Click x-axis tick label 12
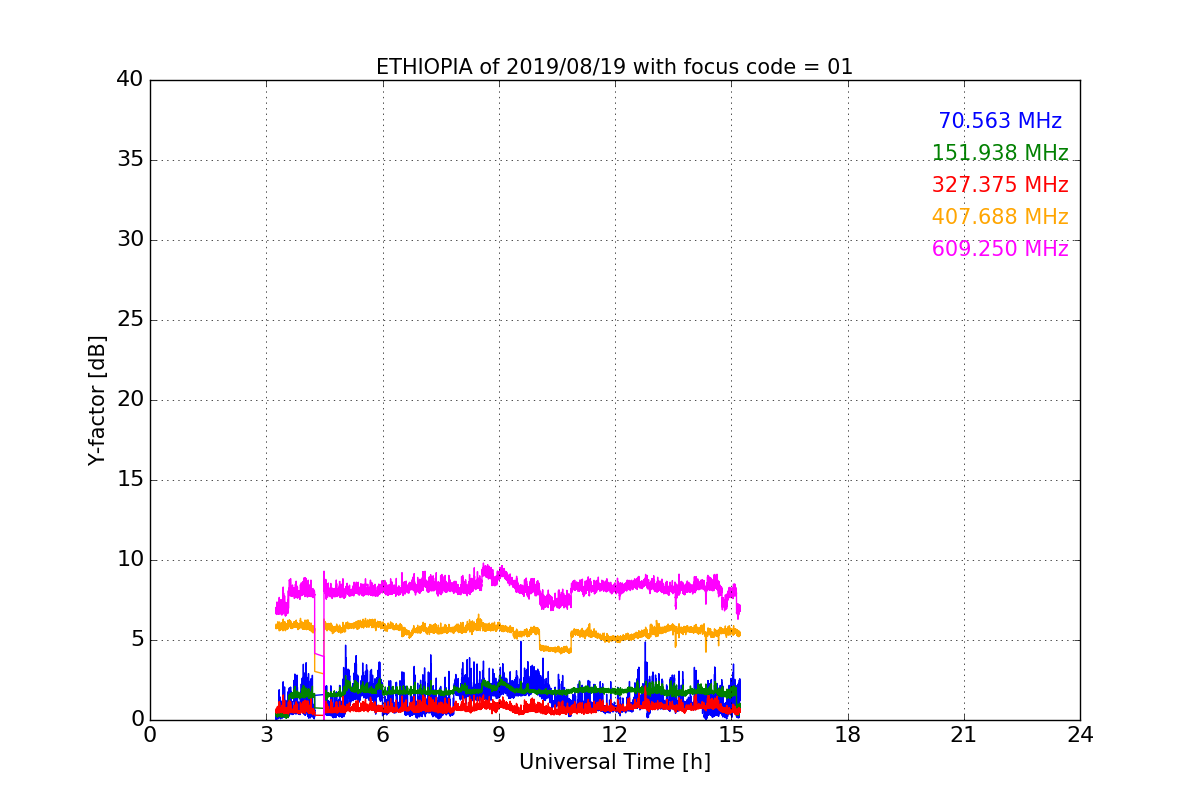1200x800 pixels. [x=615, y=734]
